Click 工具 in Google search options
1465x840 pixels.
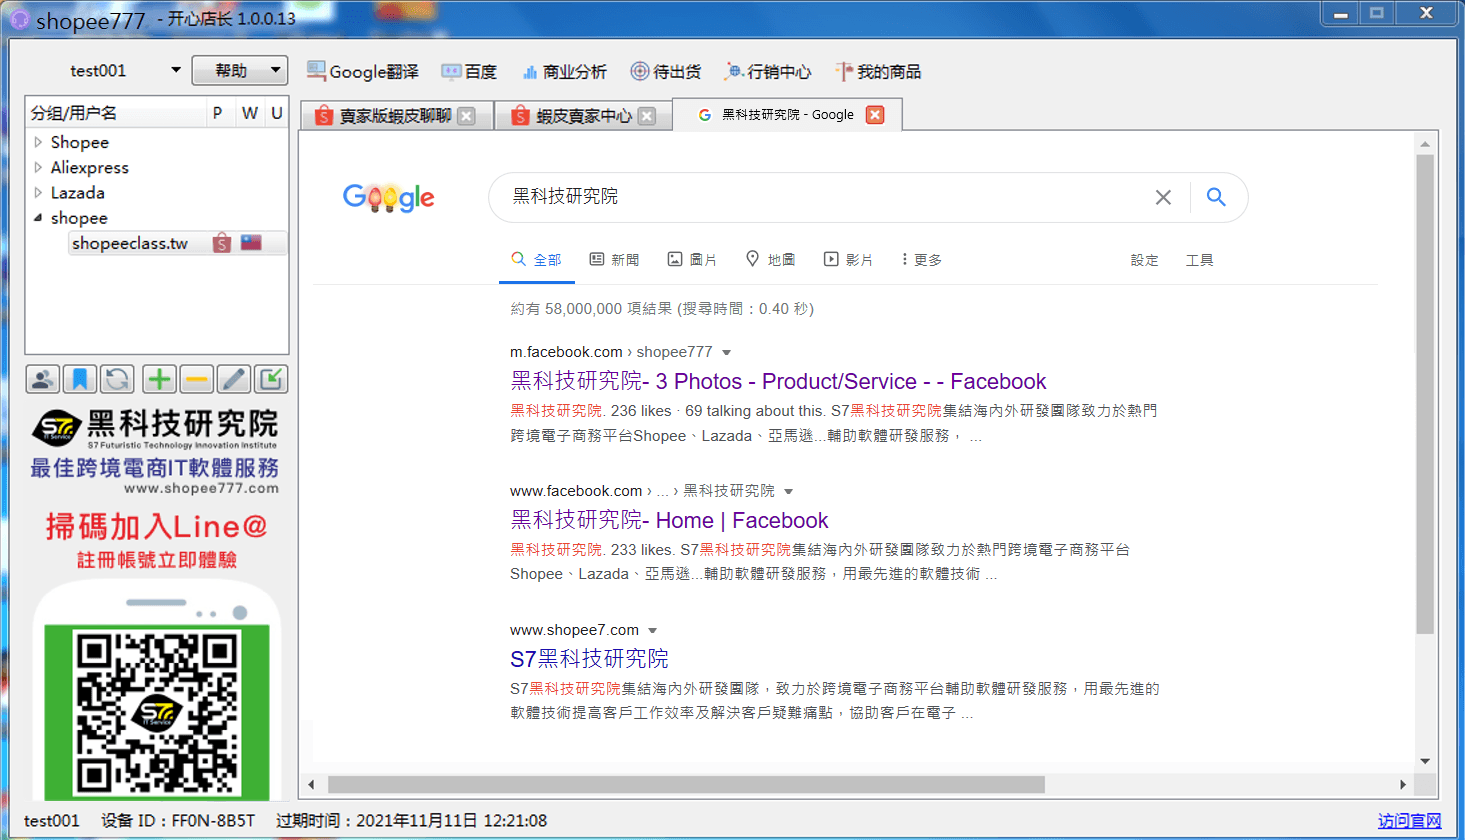(1200, 260)
